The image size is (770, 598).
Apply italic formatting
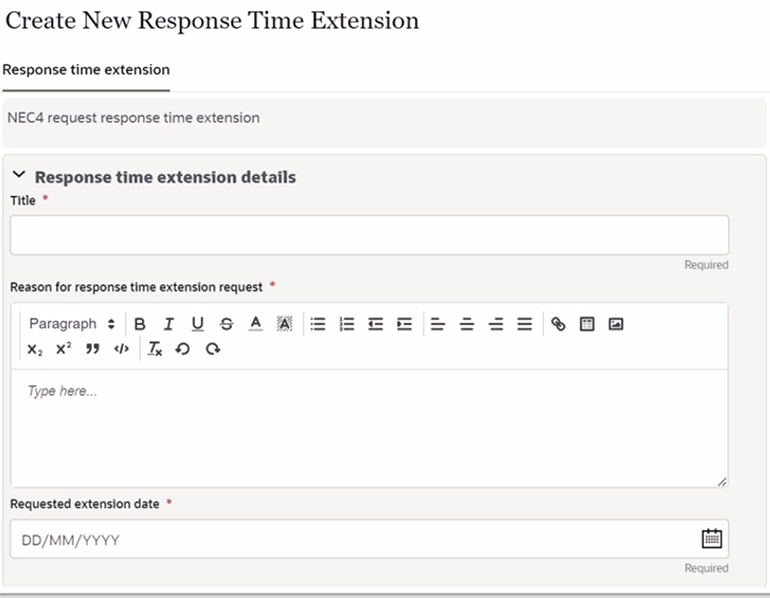click(x=168, y=324)
